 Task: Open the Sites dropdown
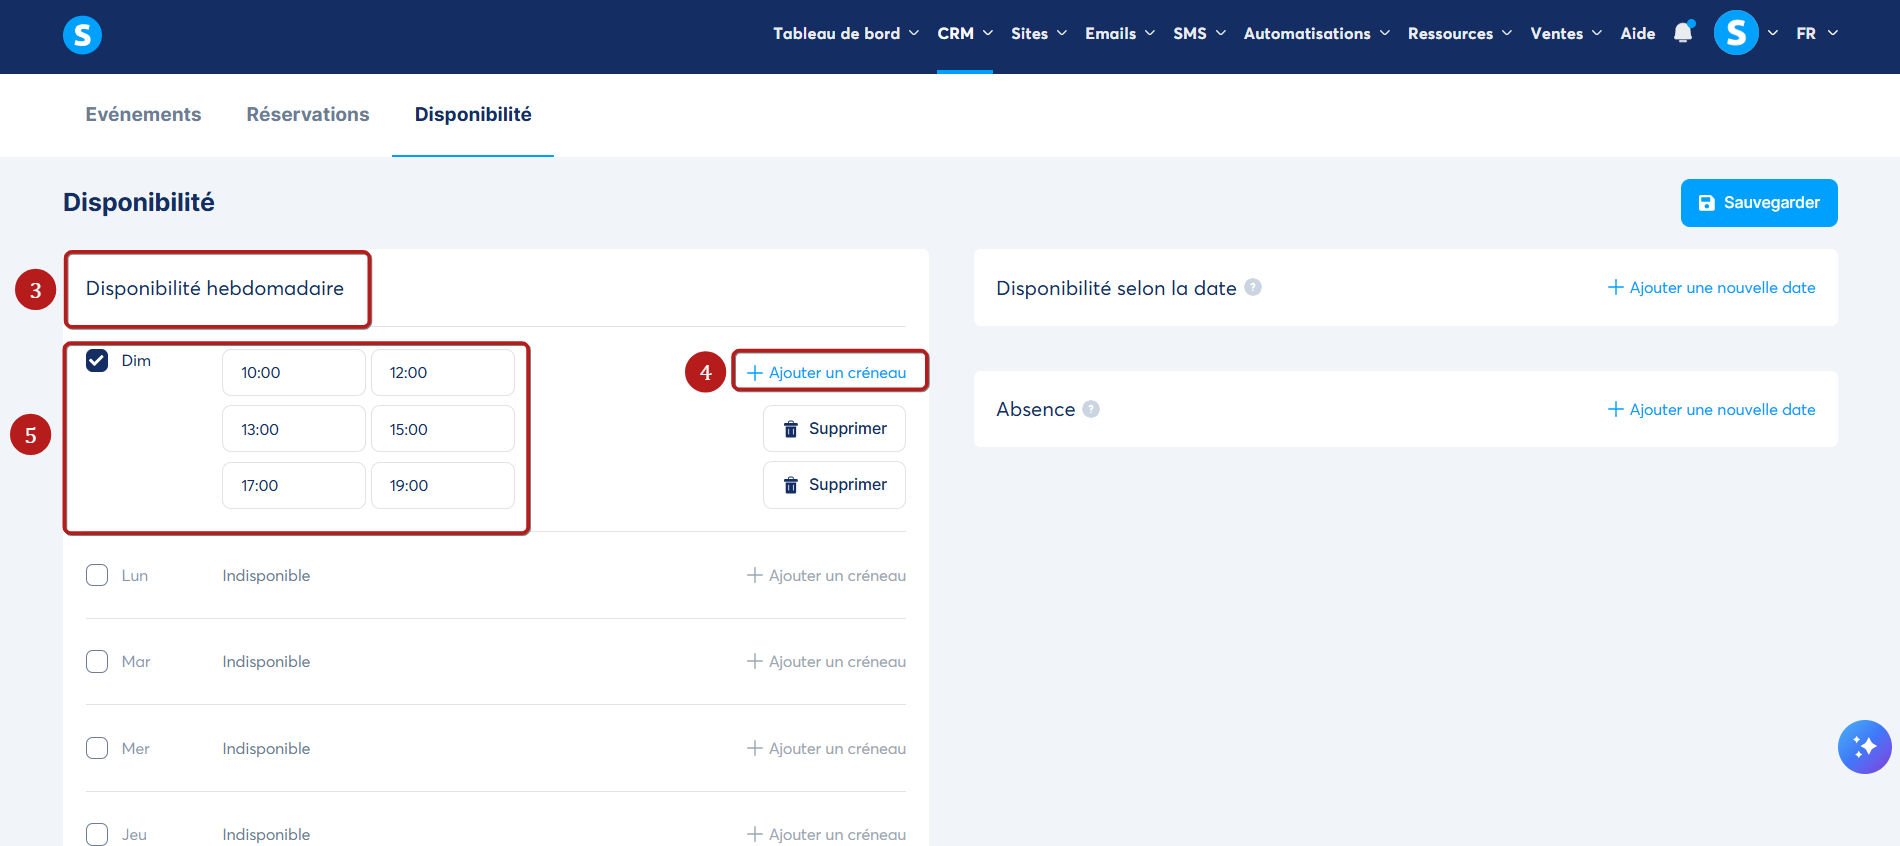[x=1039, y=33]
